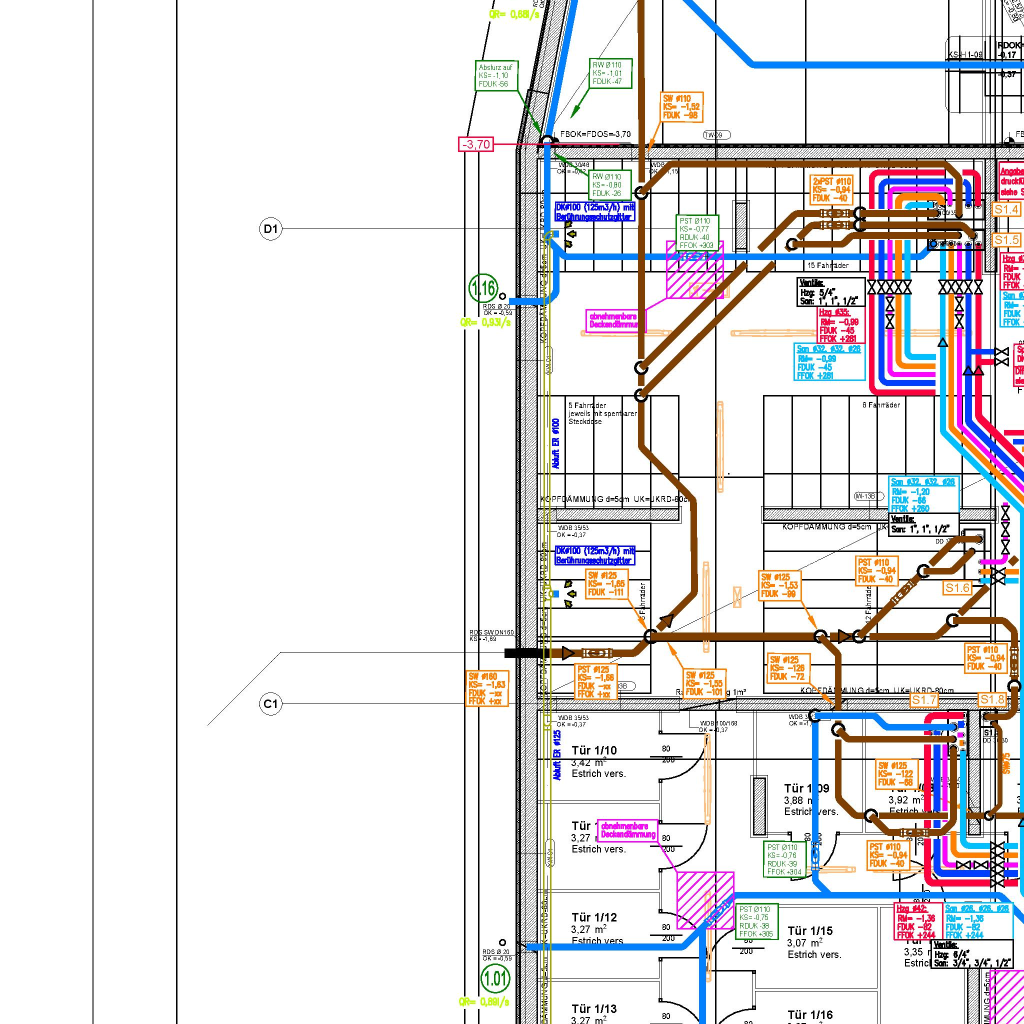Click the Tür 1/15 room label
The width and height of the screenshot is (1024, 1024).
810,930
